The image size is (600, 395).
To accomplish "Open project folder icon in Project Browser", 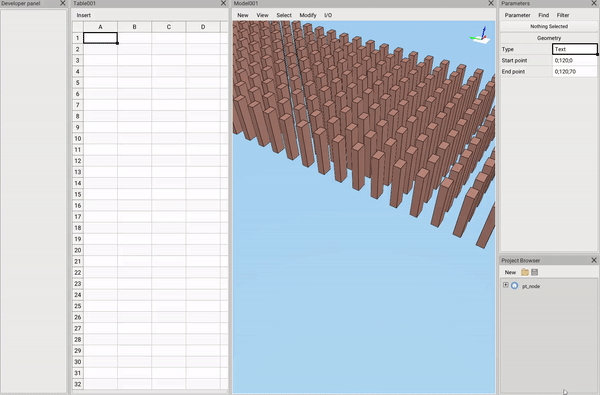I will (x=525, y=272).
